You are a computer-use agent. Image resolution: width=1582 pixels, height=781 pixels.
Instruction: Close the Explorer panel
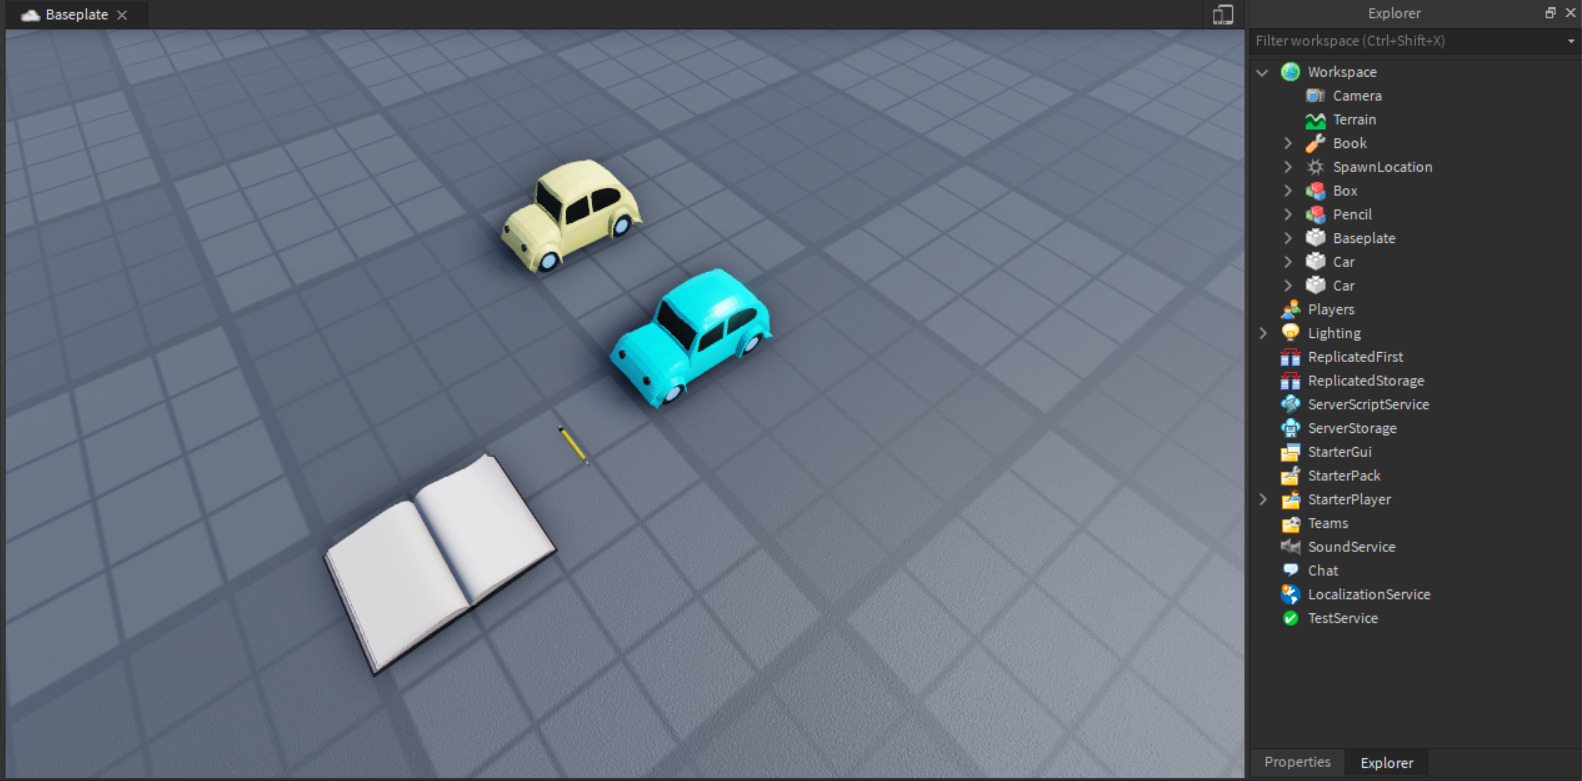click(x=1570, y=13)
